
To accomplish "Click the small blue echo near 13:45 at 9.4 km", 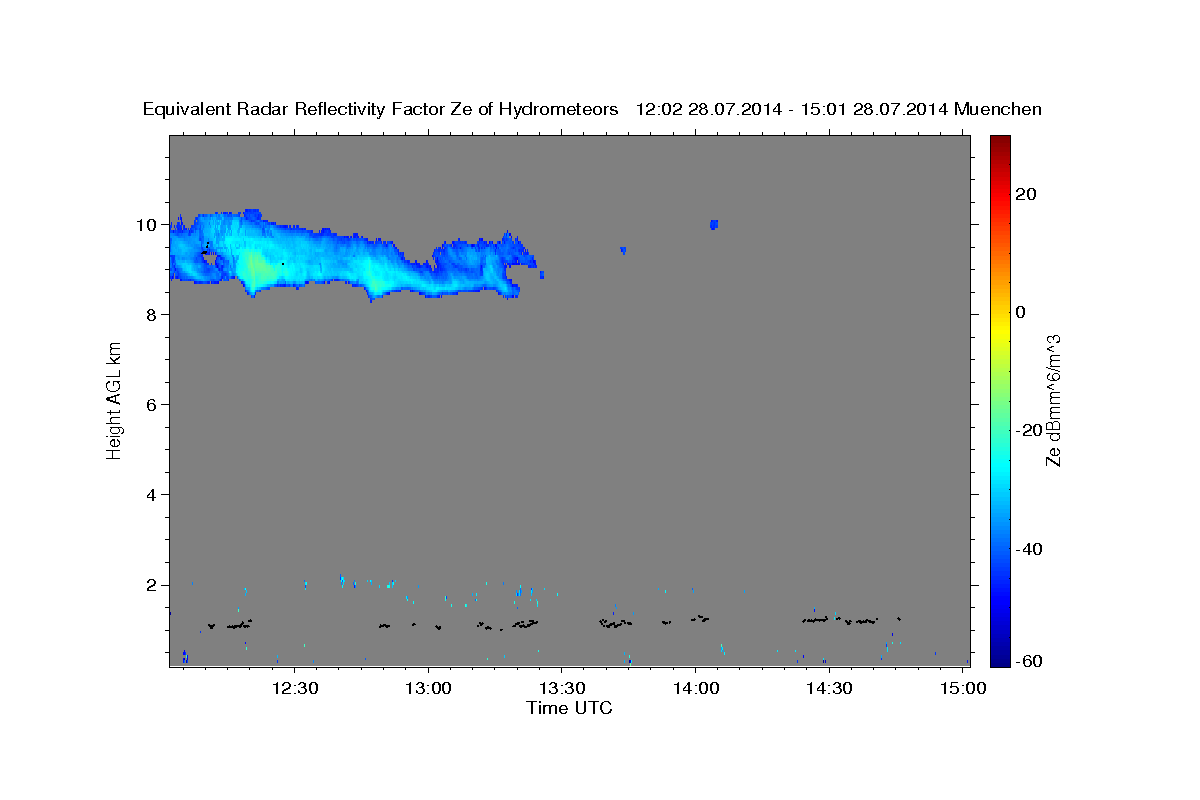I will pos(623,250).
